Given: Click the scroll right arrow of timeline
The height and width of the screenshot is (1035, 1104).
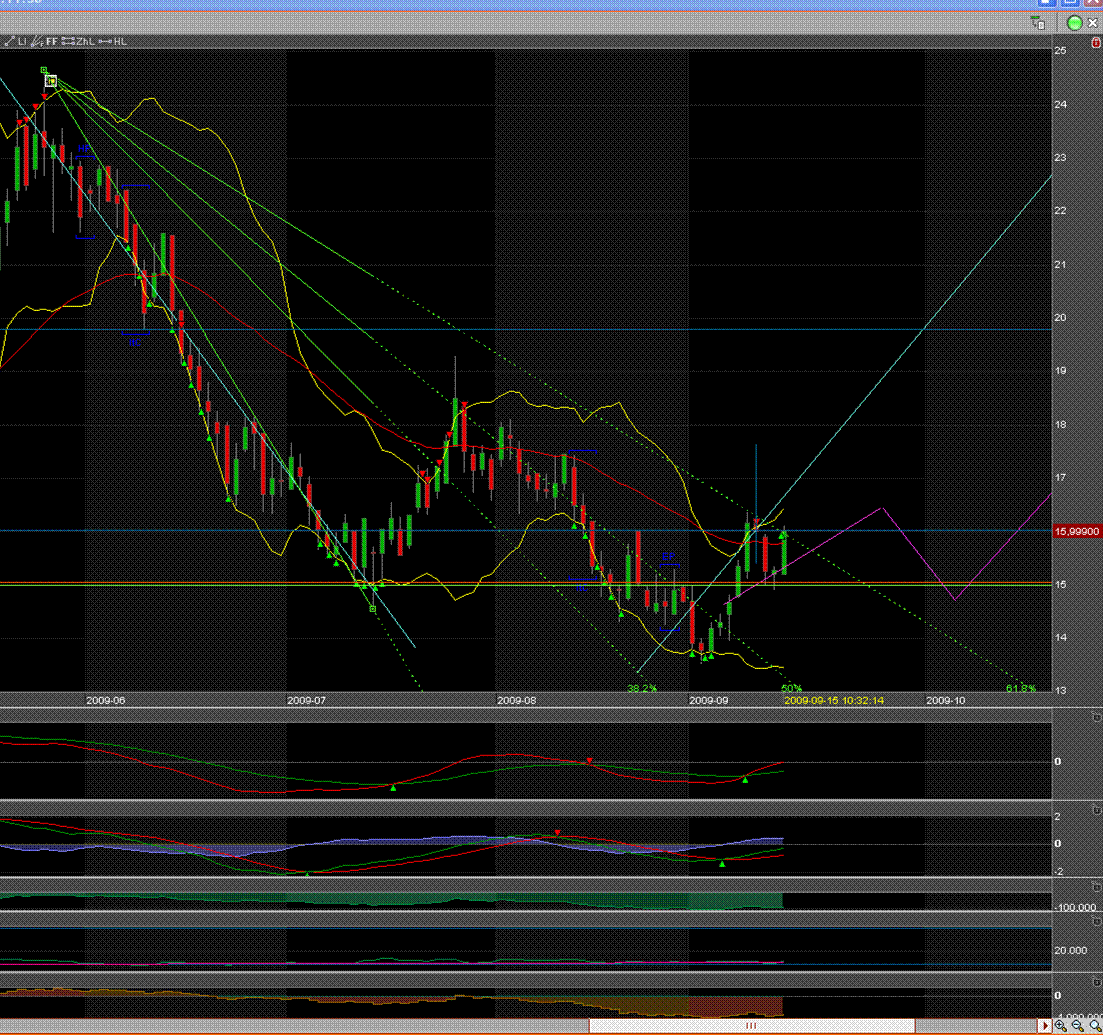Looking at the screenshot, I should 1046,1026.
